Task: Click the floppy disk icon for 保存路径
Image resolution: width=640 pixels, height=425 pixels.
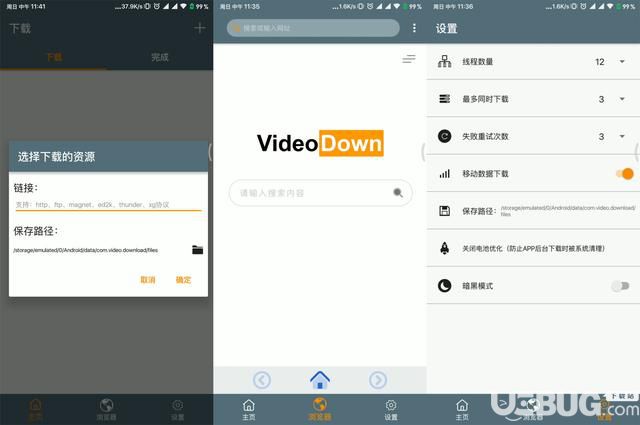Action: coord(444,211)
